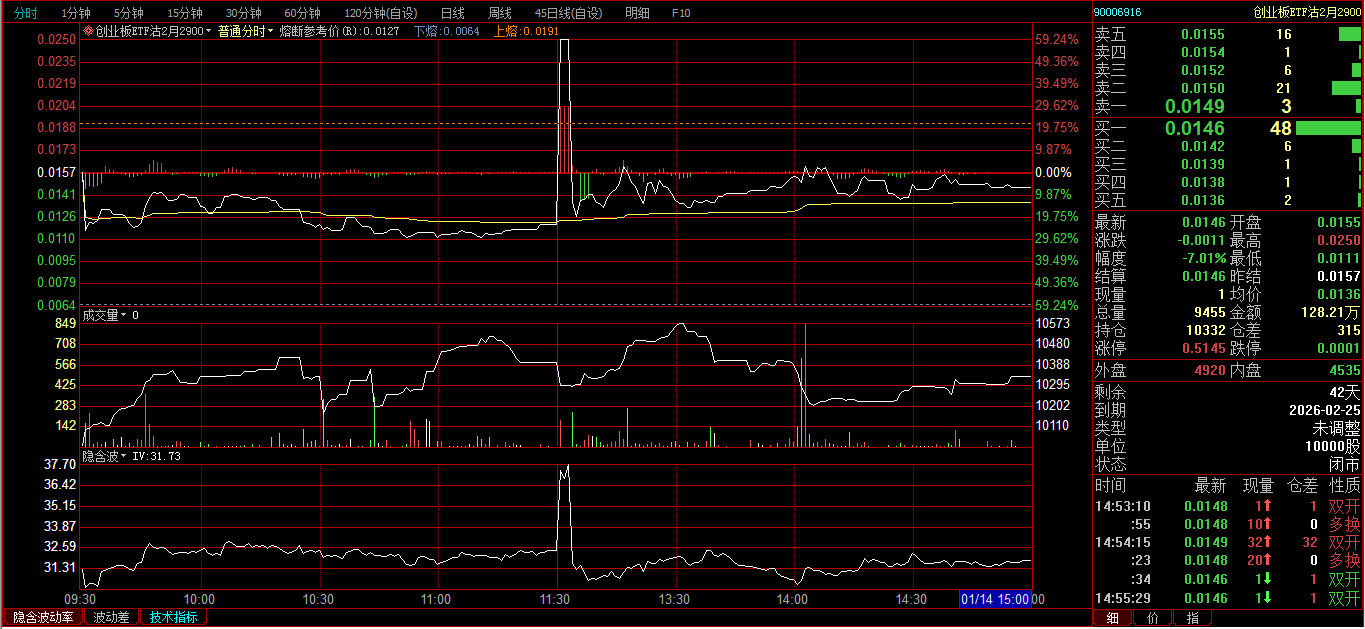The image size is (1365, 629).
Task: Toggle the 指 indicator panel button
Action: [1192, 619]
